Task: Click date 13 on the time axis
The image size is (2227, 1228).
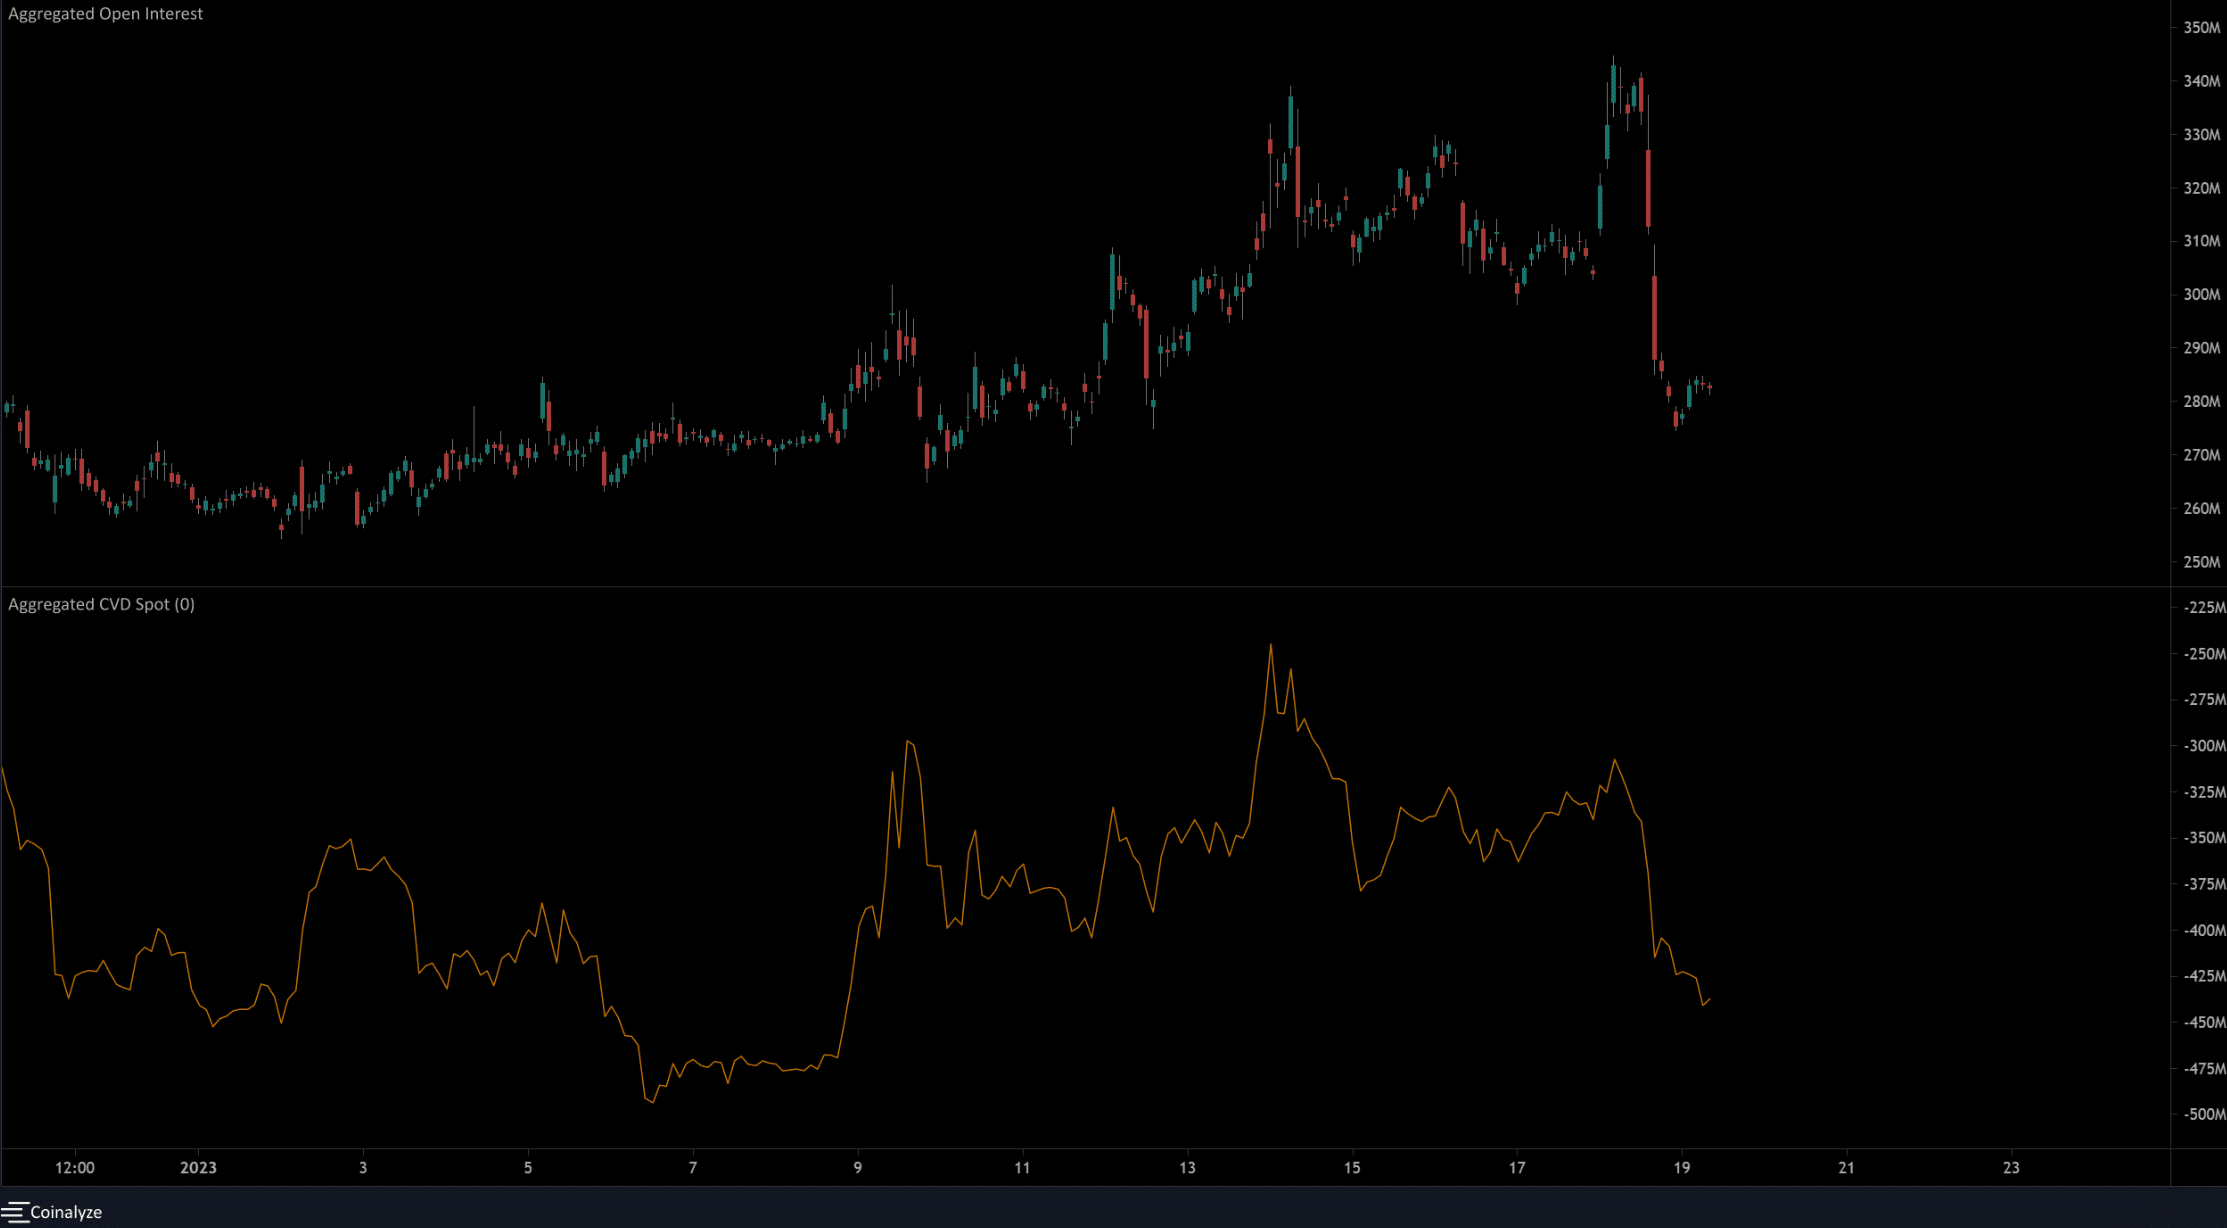Action: click(x=1187, y=1168)
